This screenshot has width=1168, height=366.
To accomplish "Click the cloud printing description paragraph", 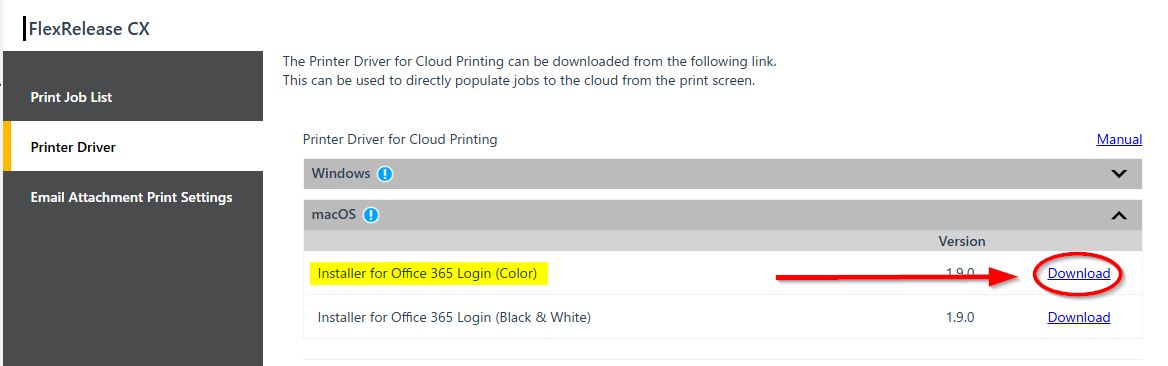I will (530, 71).
